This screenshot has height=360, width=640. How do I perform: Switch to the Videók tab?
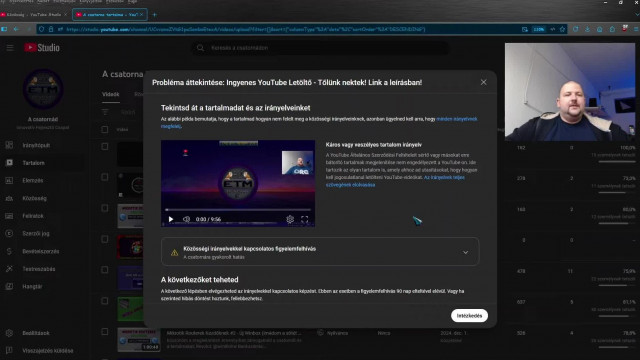click(110, 94)
